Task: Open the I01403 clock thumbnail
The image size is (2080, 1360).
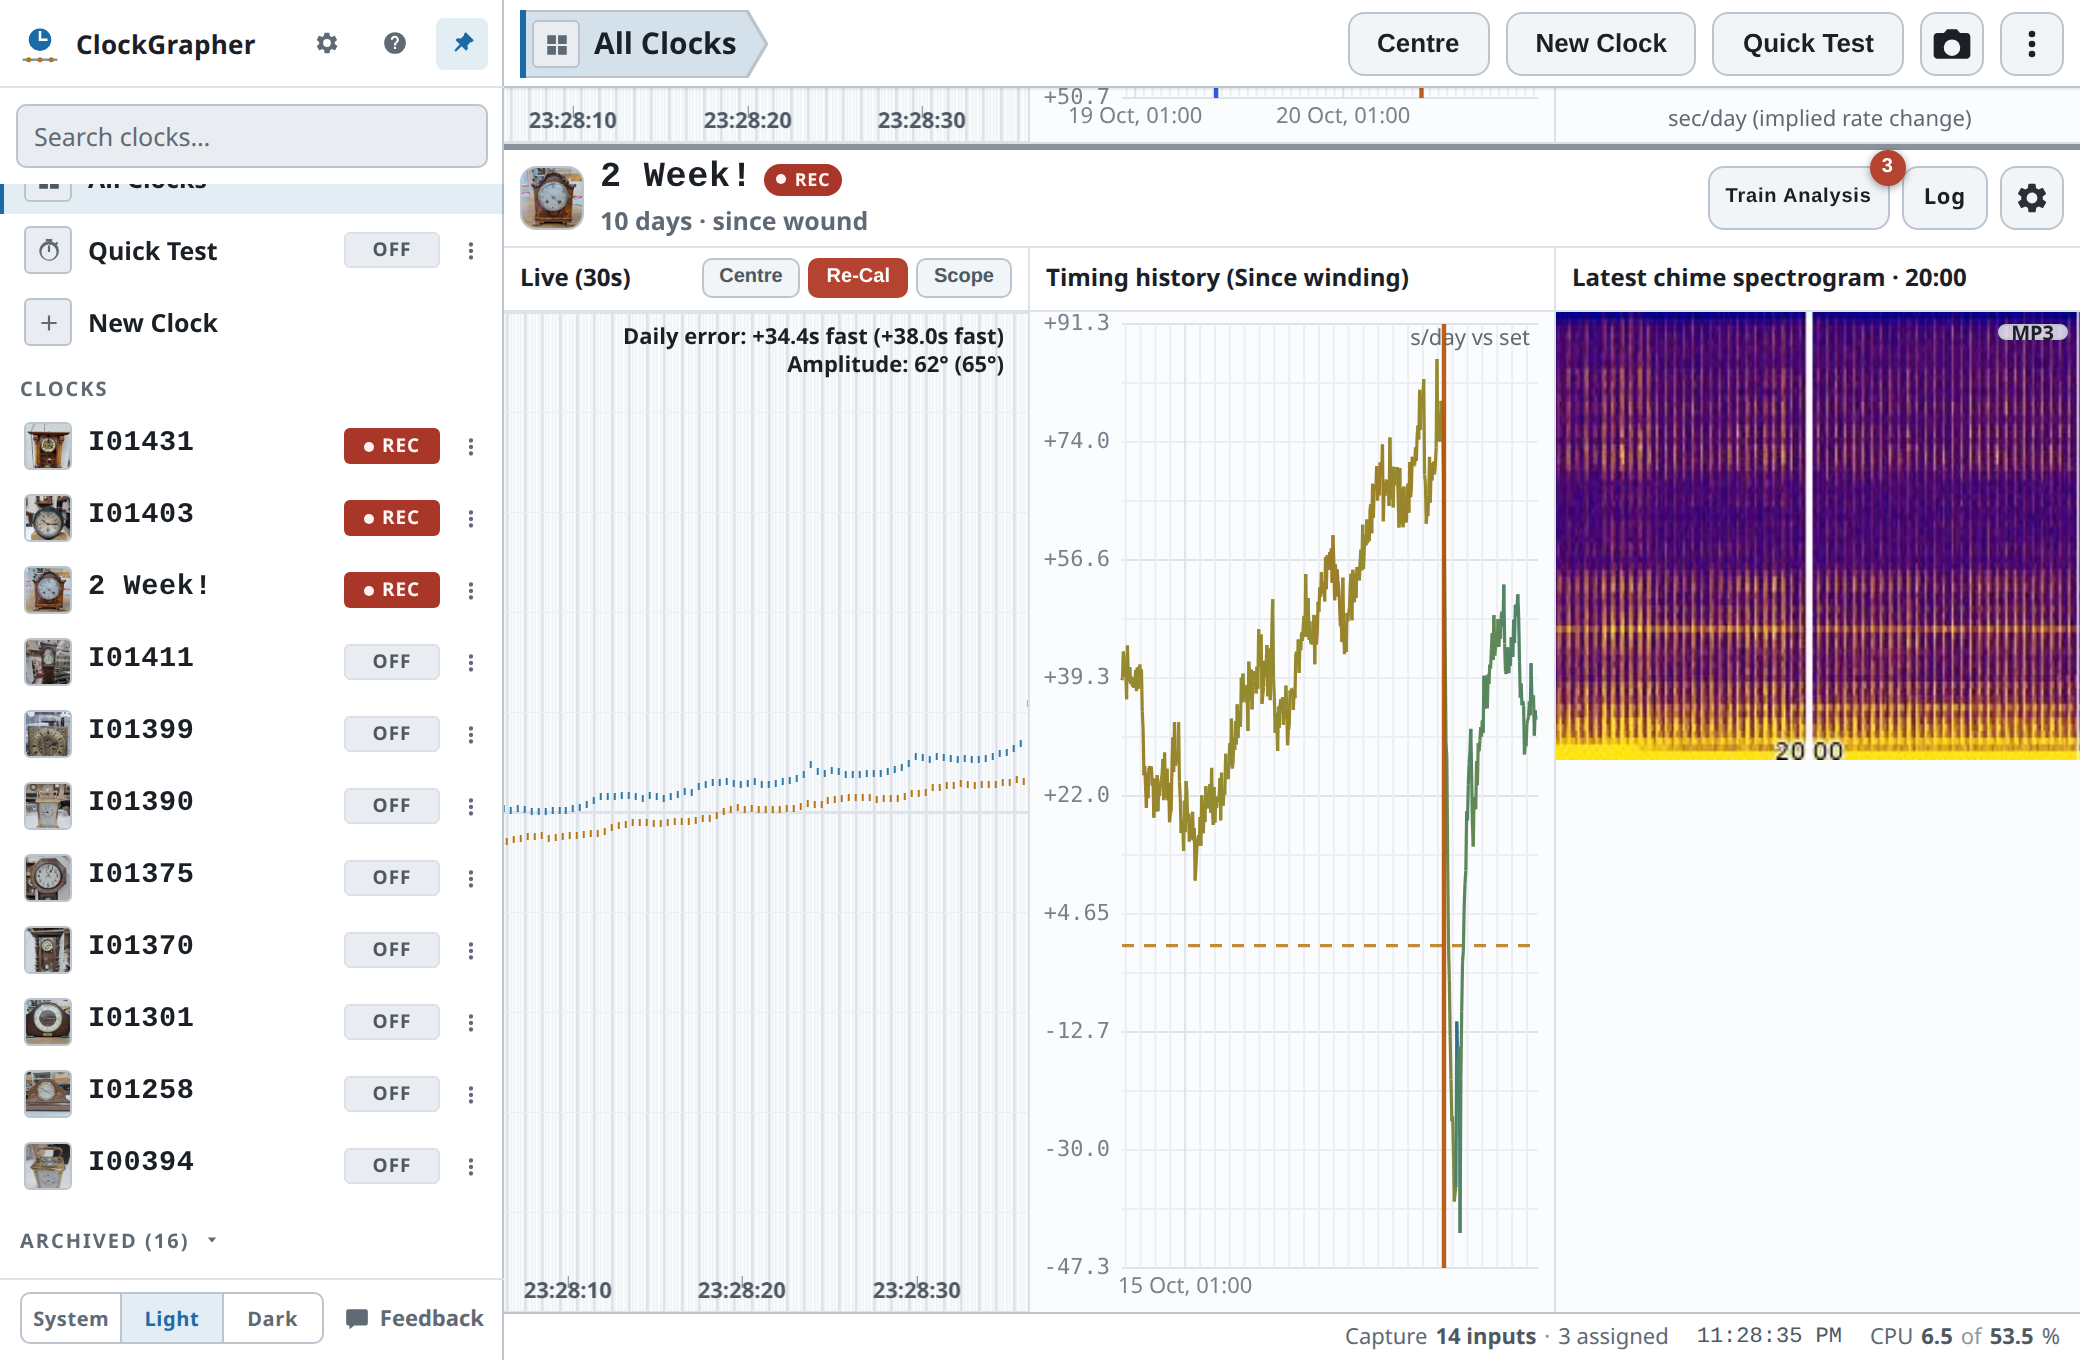Action: [48, 518]
